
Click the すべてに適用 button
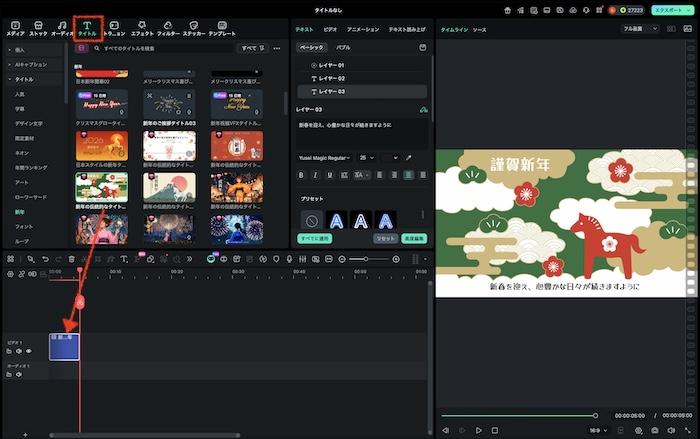315,238
